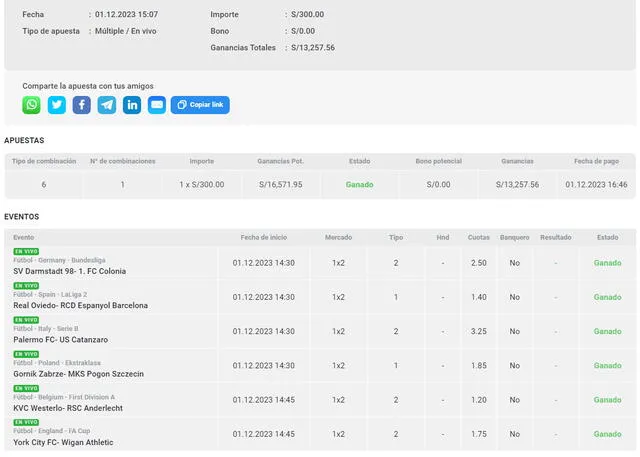Click EN VIVO badge above York City match
This screenshot has width=640, height=457.
click(x=25, y=422)
